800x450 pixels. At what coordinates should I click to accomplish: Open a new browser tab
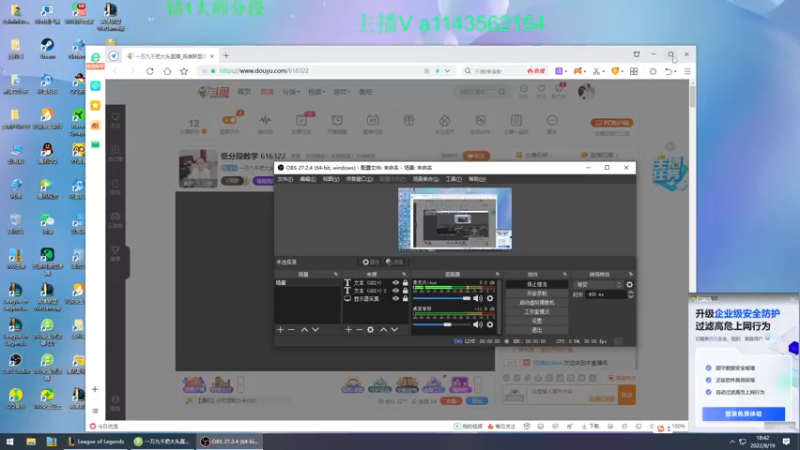[x=226, y=56]
